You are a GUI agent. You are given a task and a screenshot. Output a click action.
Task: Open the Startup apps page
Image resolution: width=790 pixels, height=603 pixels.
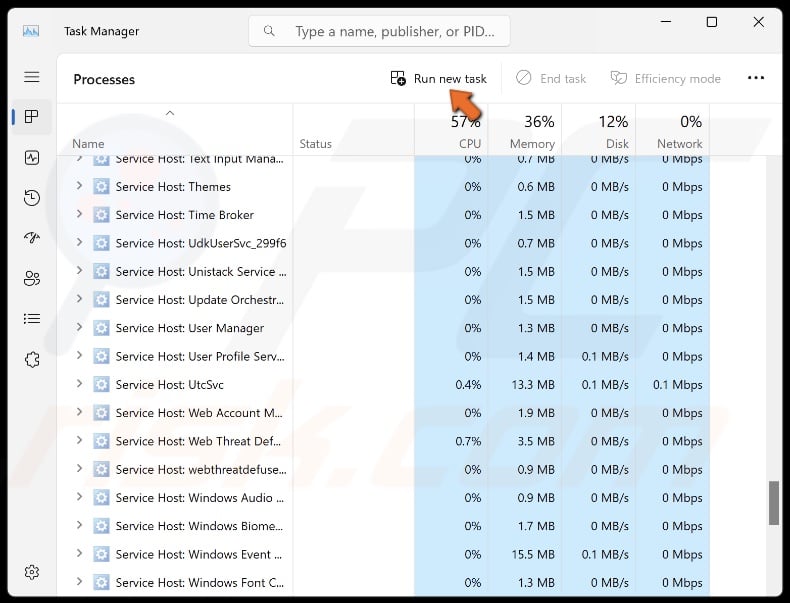[31, 238]
